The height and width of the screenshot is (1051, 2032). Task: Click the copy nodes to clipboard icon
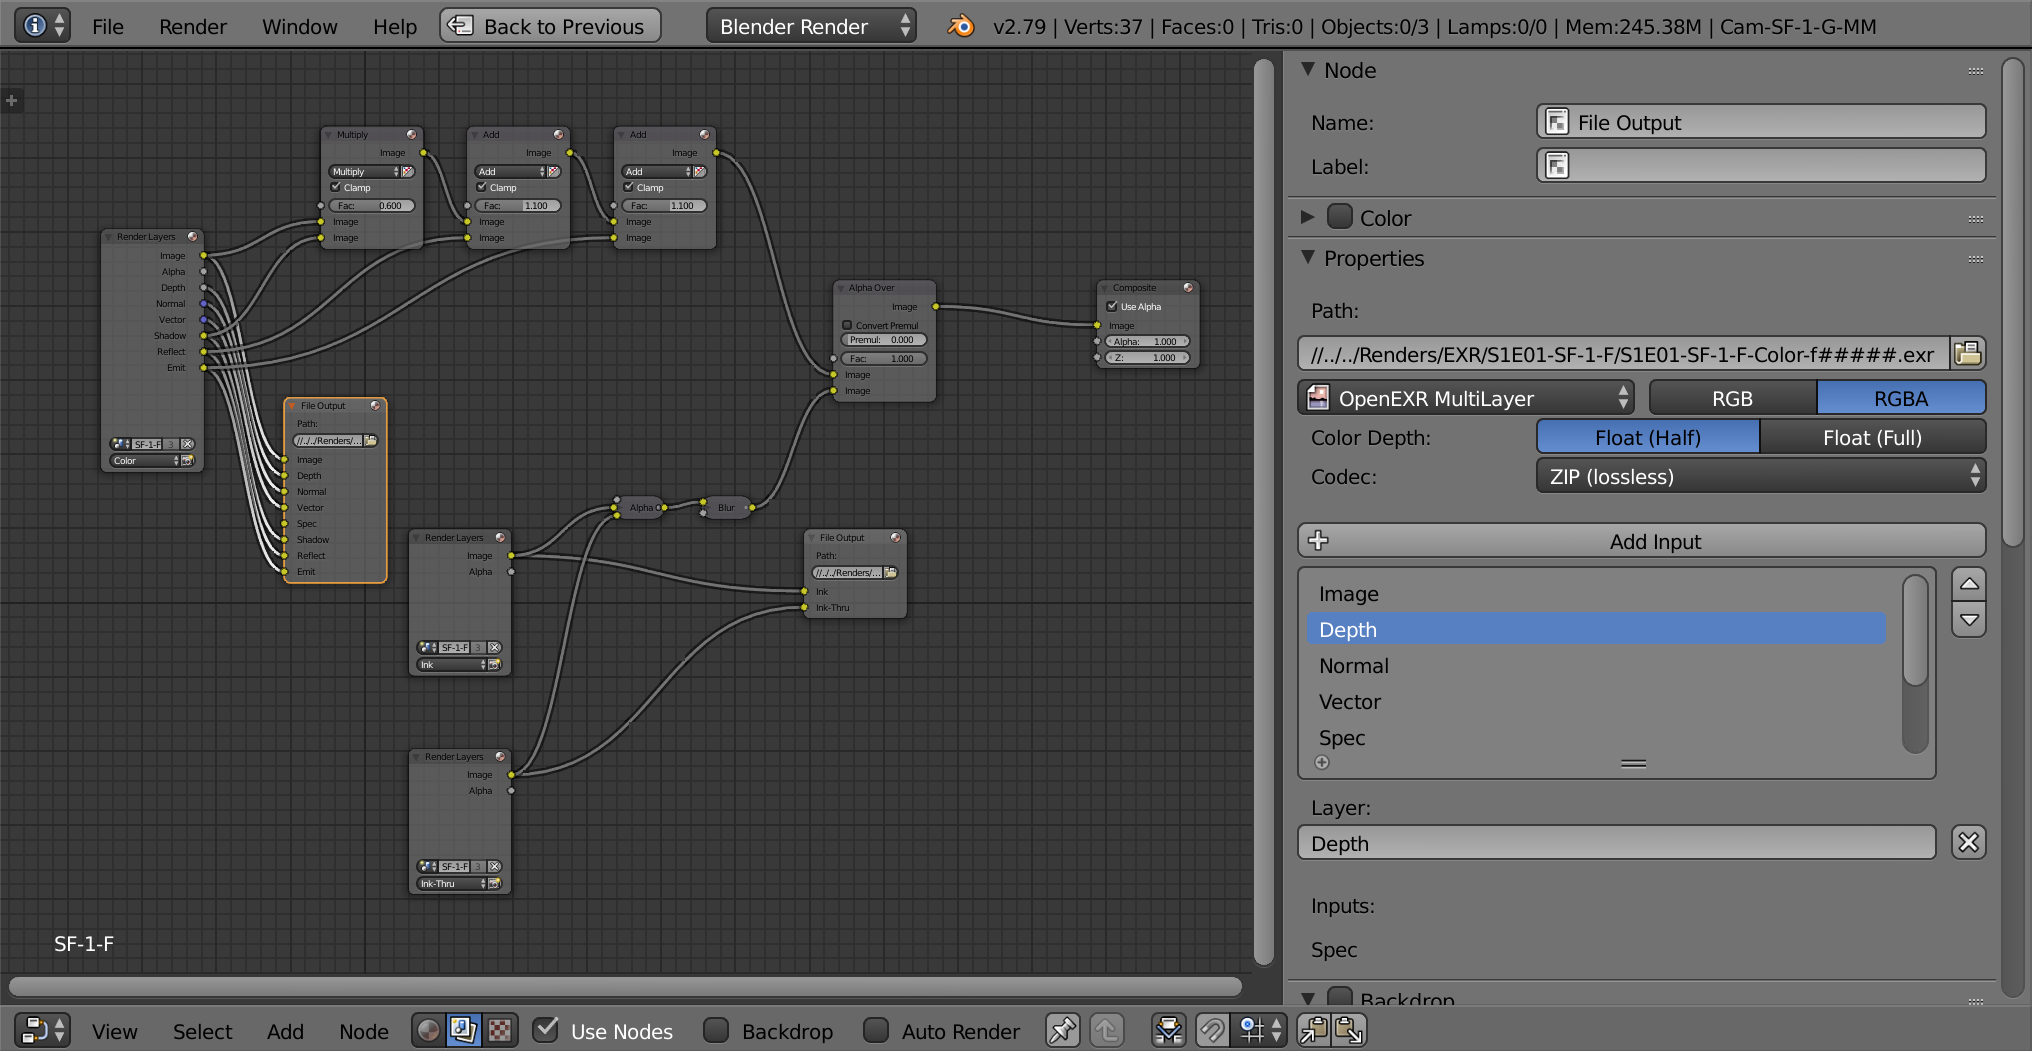pyautogui.click(x=1314, y=1030)
